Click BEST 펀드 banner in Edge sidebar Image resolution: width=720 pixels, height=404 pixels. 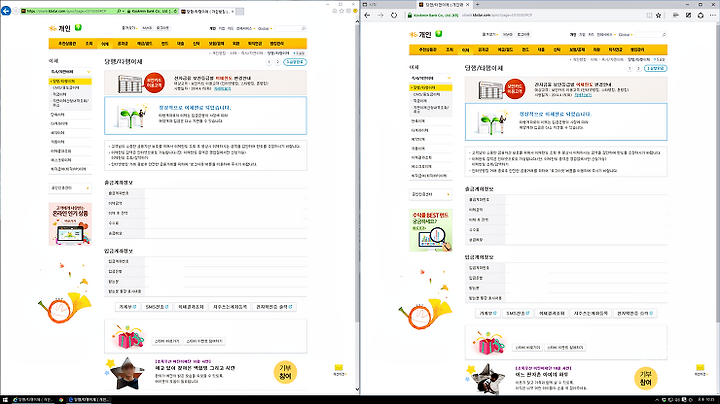(x=431, y=230)
